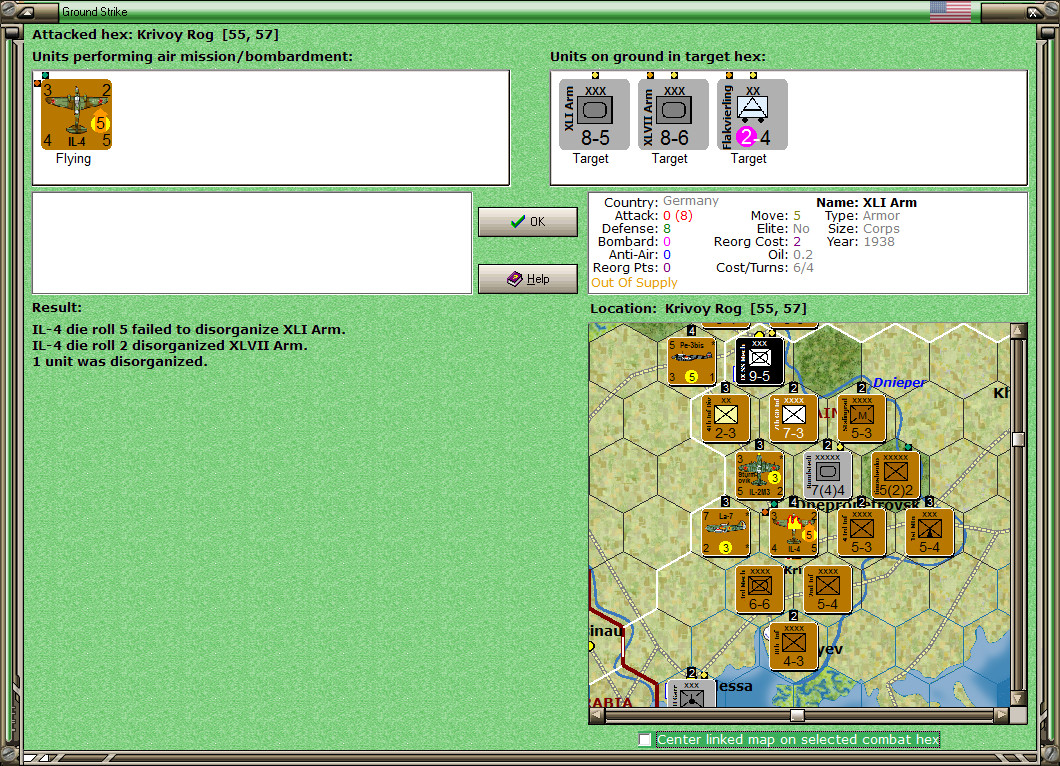1060x766 pixels.
Task: Click the 'Out Of Supply' status text
Action: [x=634, y=283]
